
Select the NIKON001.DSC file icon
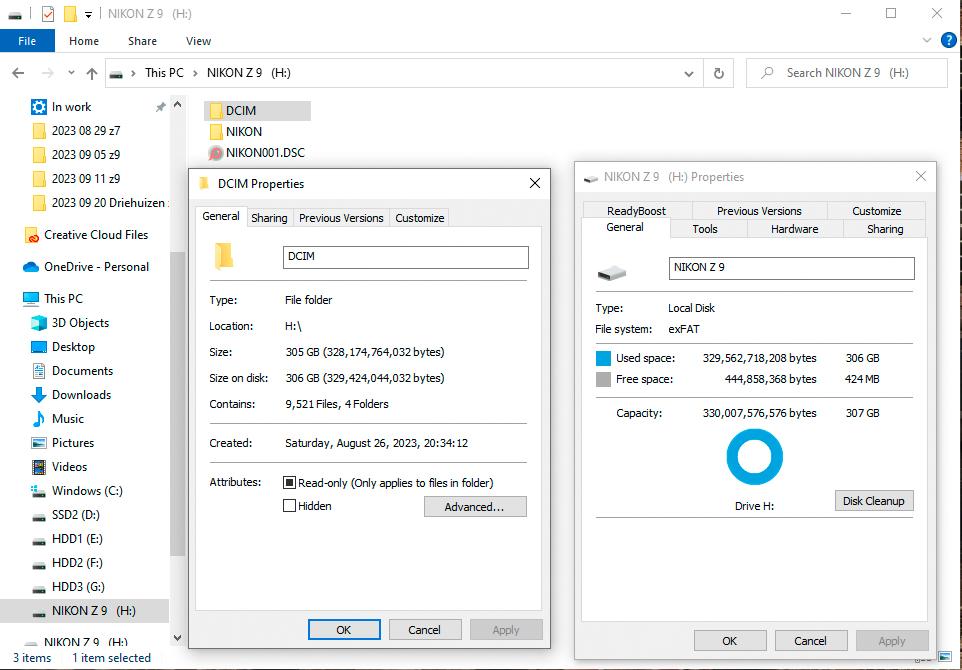215,153
